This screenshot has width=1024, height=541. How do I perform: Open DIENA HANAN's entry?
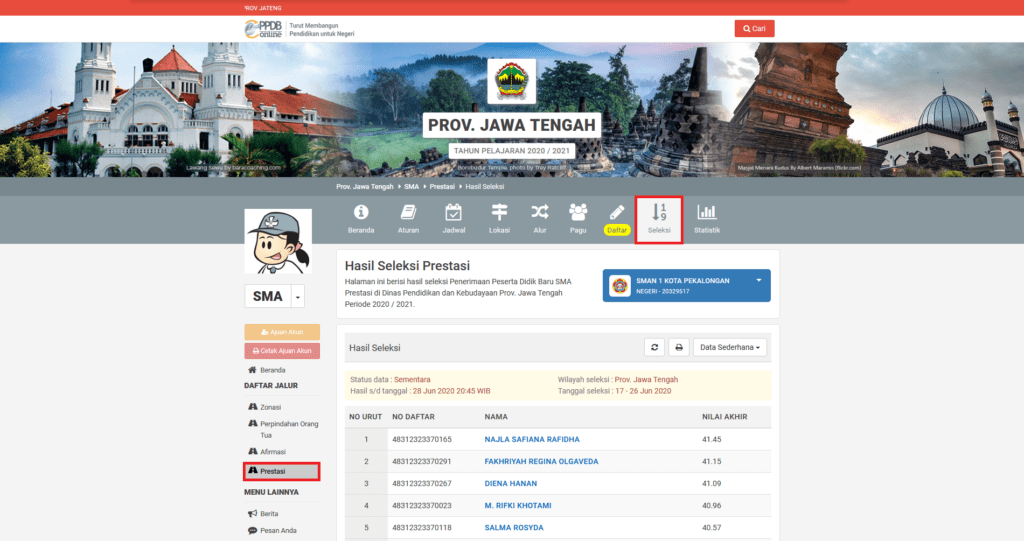[510, 484]
